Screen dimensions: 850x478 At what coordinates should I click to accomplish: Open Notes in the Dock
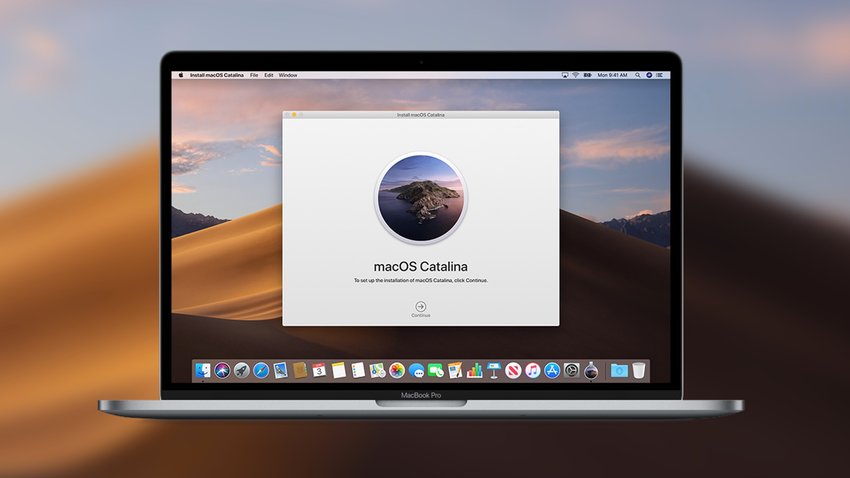tap(339, 370)
